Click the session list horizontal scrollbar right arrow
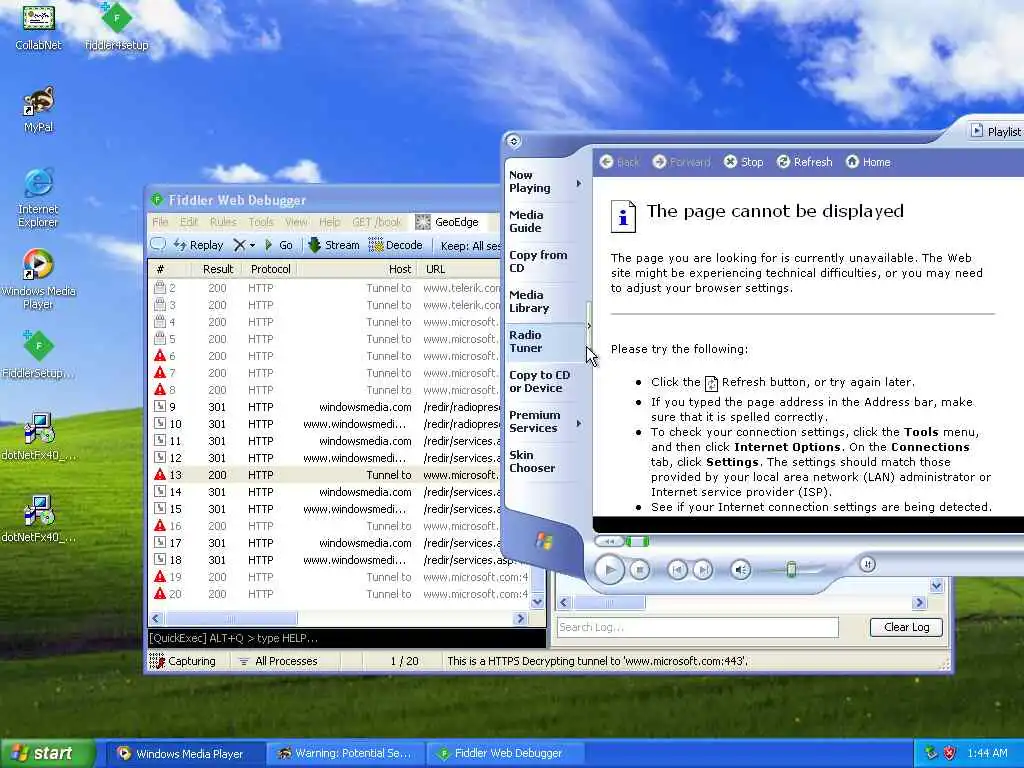This screenshot has height=768, width=1024. pyautogui.click(x=520, y=618)
